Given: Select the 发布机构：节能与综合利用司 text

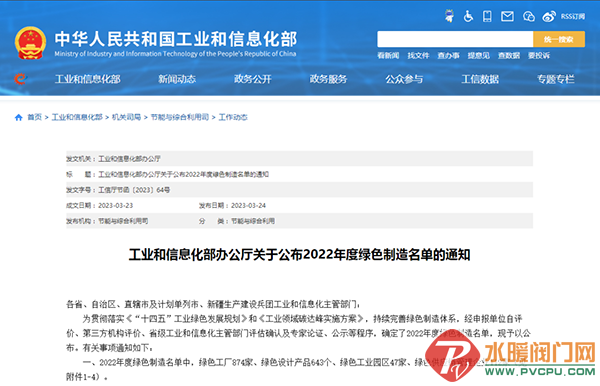Looking at the screenshot, I should coord(107,221).
